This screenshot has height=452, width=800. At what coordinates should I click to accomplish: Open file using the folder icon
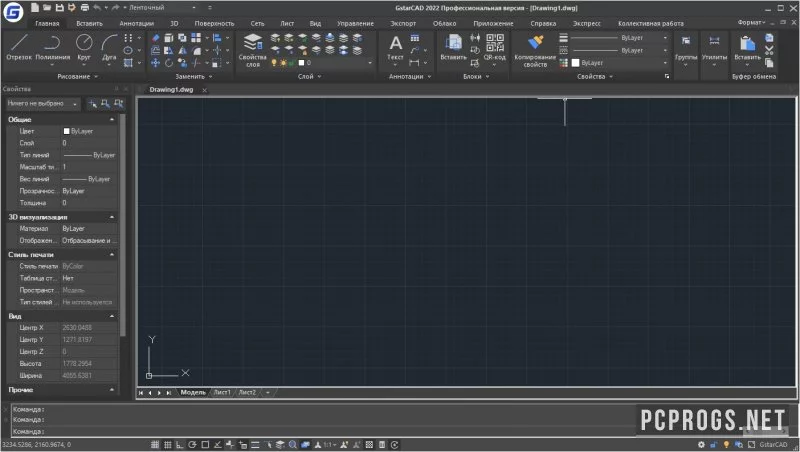tap(47, 8)
